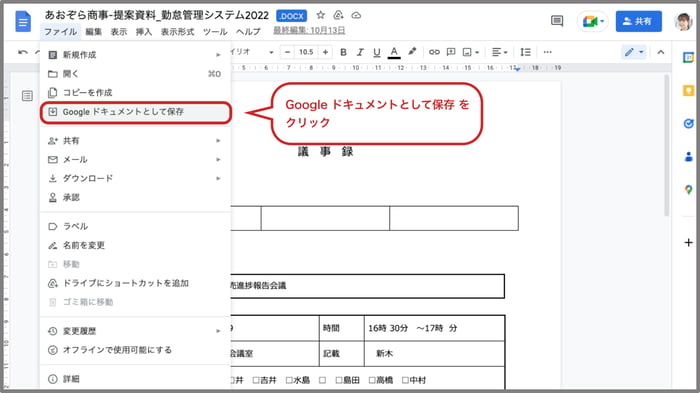The height and width of the screenshot is (393, 700).
Task: Expand the 新規作成 submenu
Action: point(135,54)
